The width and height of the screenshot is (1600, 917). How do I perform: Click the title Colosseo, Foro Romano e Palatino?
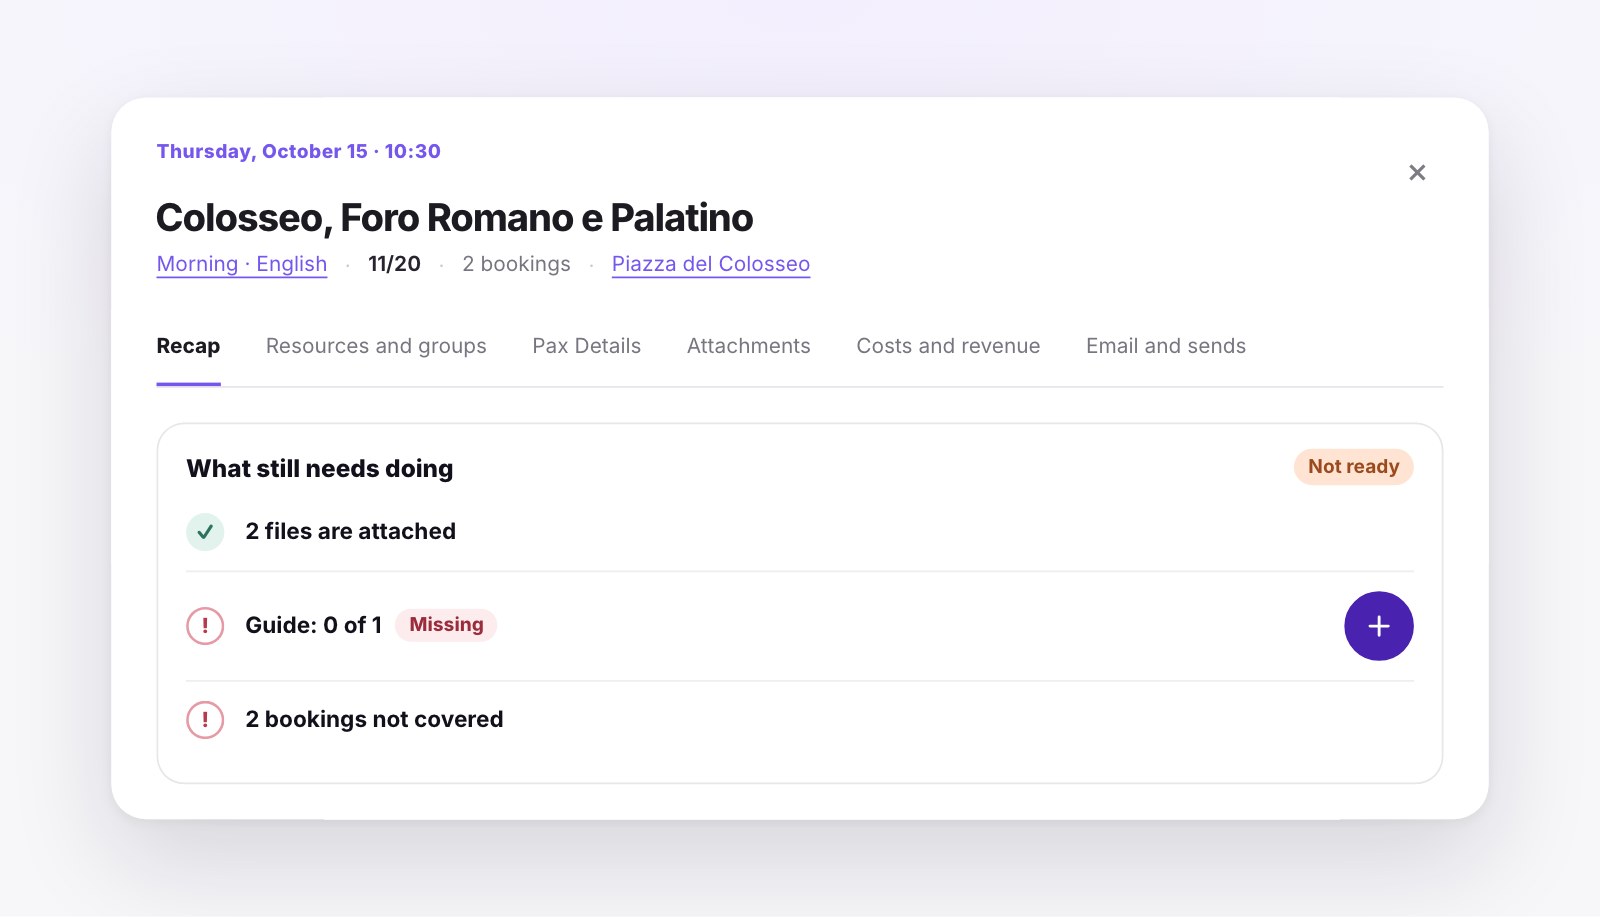(x=455, y=218)
